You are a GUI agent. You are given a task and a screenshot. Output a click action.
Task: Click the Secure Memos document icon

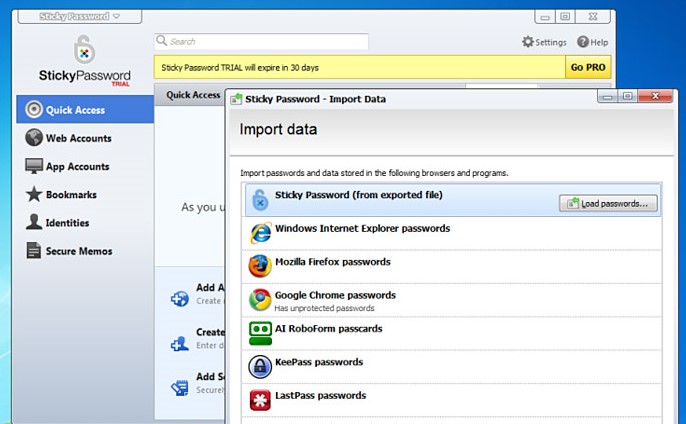click(x=34, y=250)
